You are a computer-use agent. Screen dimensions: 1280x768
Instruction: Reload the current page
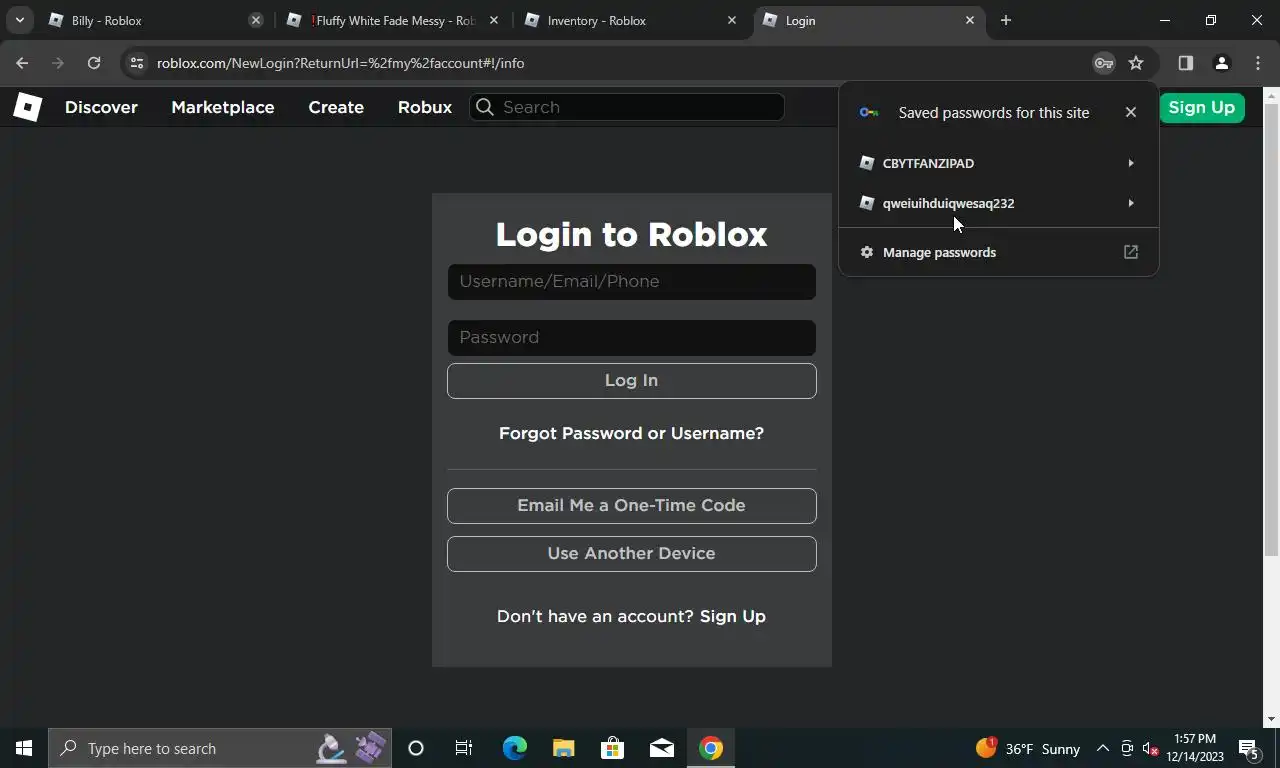click(x=94, y=63)
